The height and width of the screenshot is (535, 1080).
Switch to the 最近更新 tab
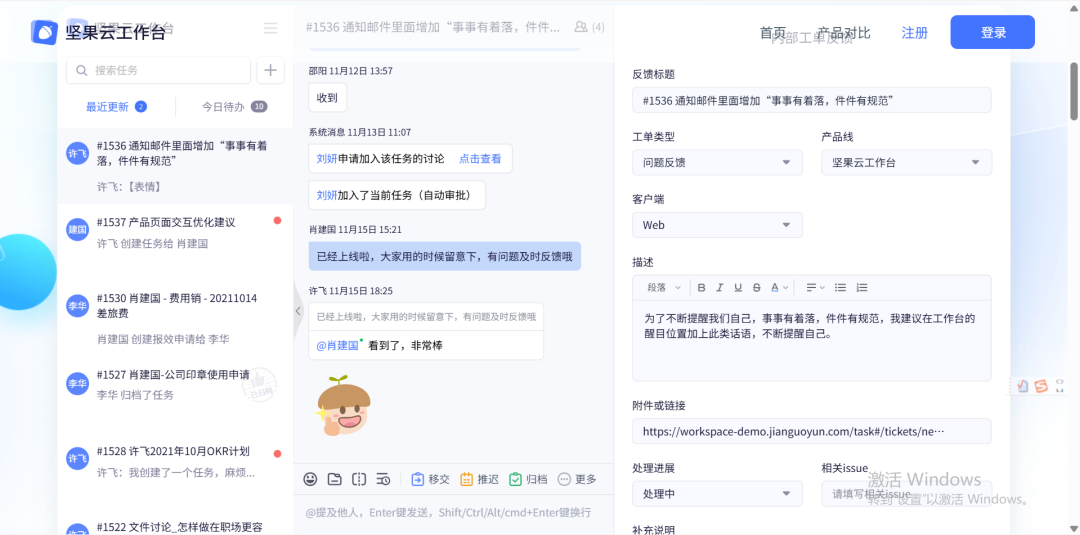click(x=116, y=107)
